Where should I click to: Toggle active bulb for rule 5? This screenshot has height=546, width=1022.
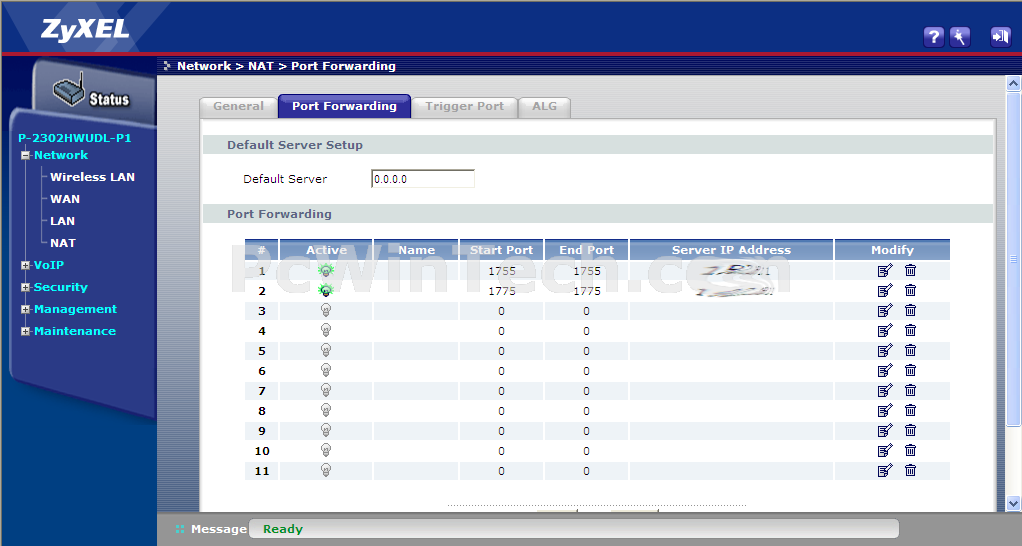pos(326,351)
